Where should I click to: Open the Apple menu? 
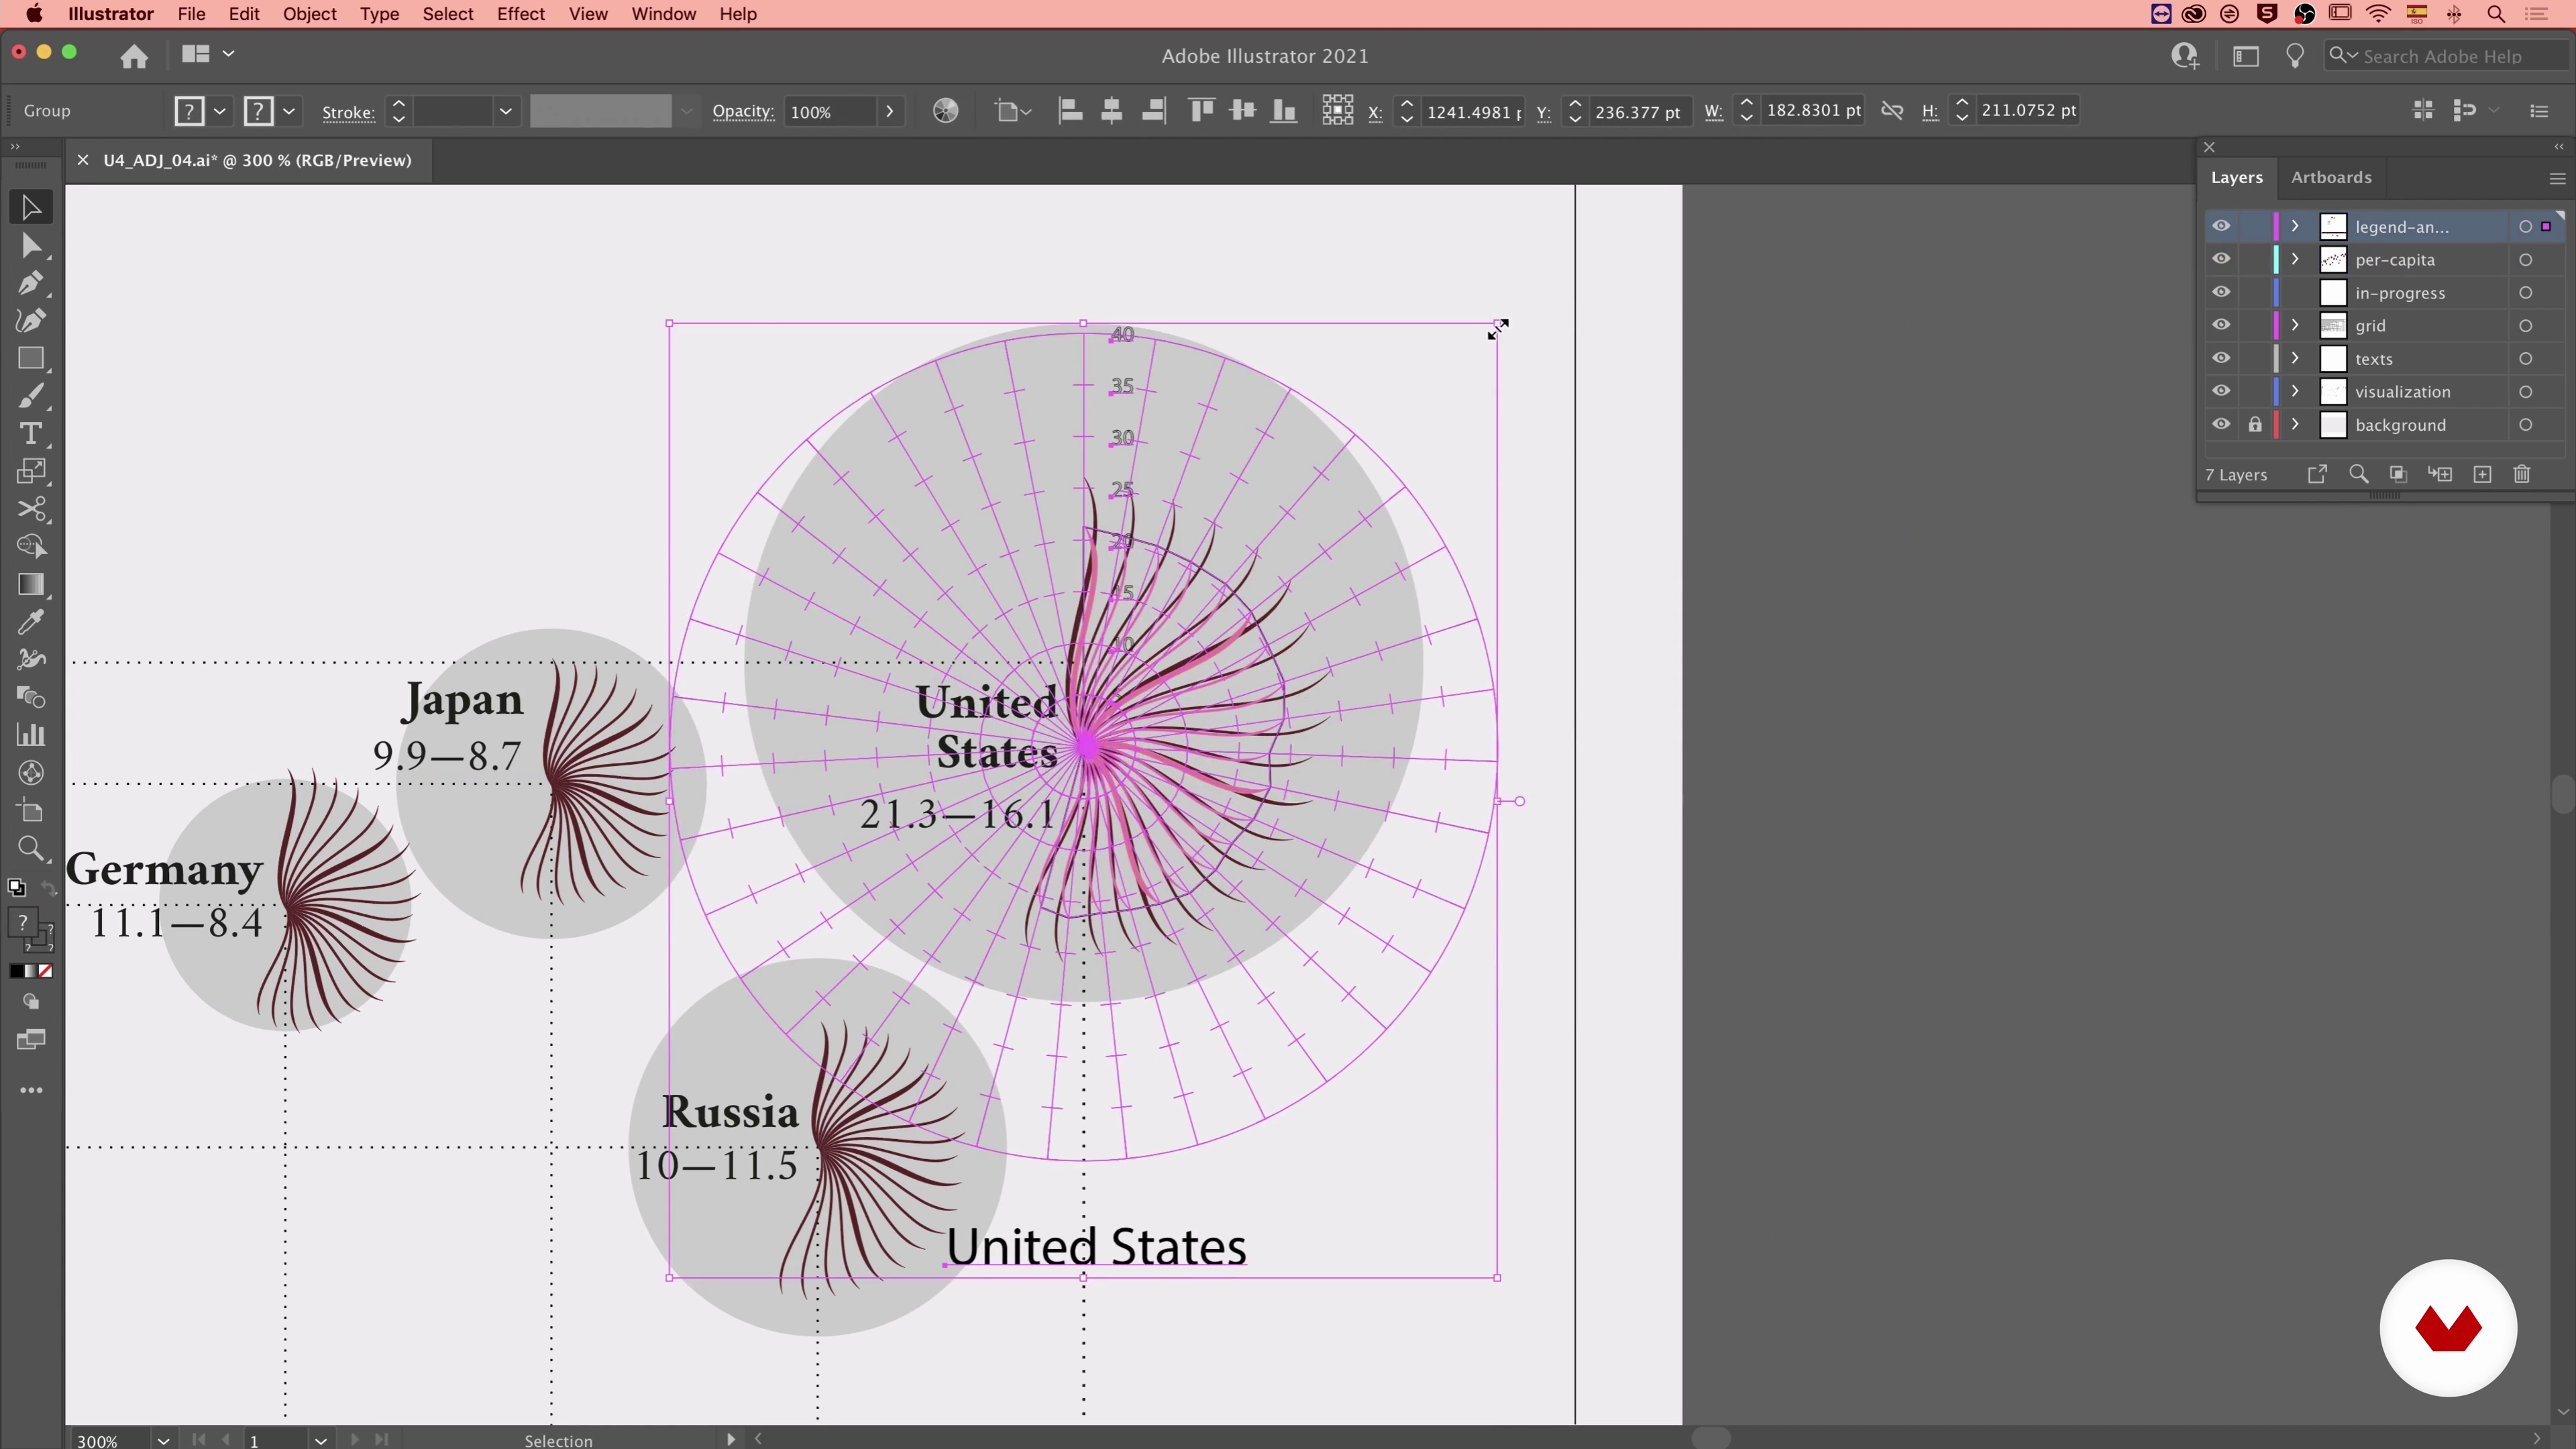pos(34,14)
